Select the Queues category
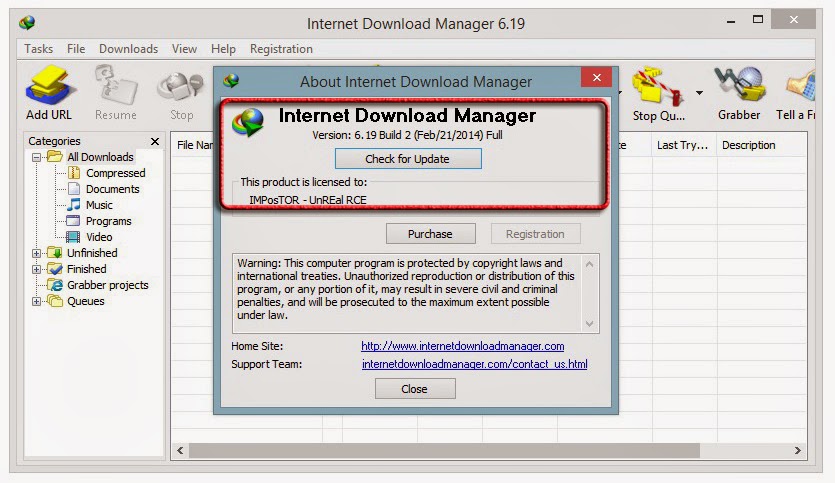835x483 pixels. point(85,301)
